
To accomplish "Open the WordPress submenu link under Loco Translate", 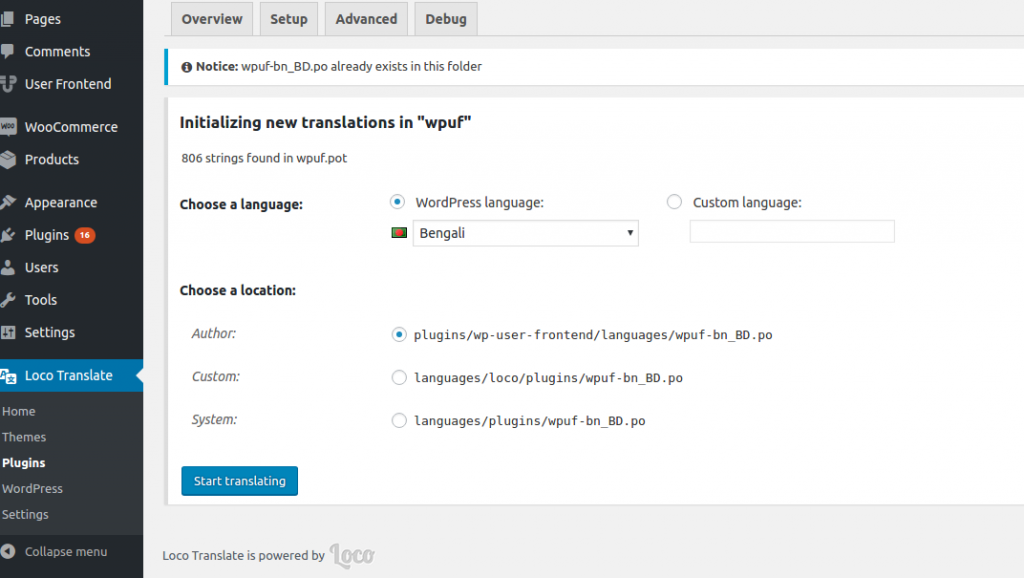I will pyautogui.click(x=33, y=488).
